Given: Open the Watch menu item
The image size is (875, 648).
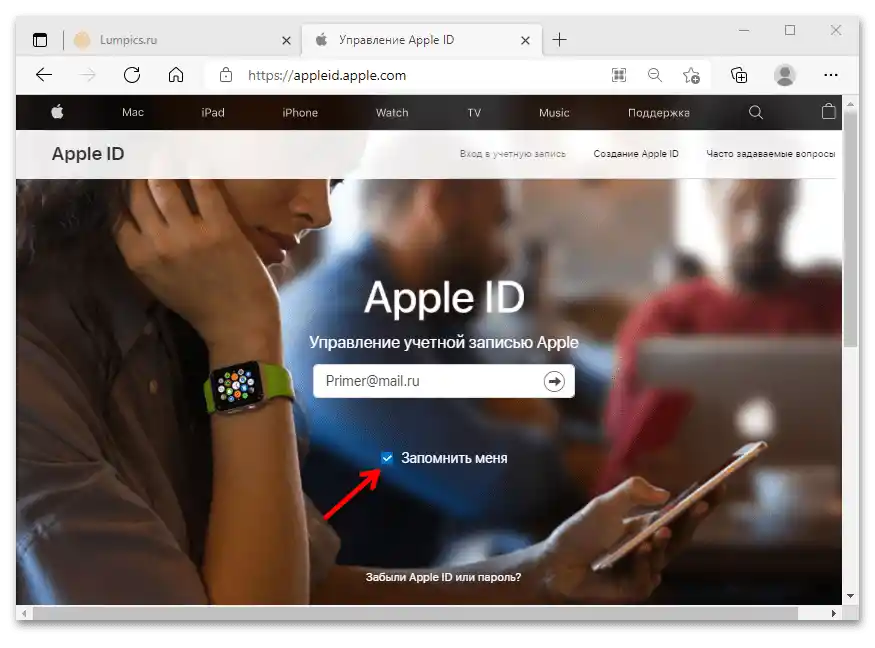Looking at the screenshot, I should (x=392, y=113).
